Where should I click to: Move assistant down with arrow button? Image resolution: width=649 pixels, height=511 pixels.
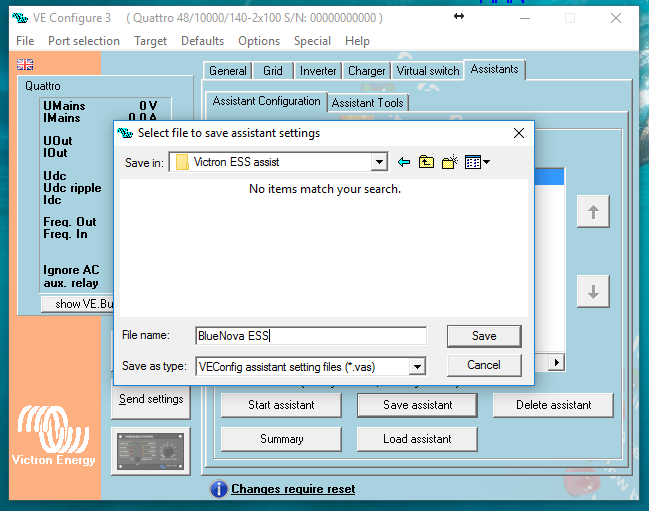593,292
